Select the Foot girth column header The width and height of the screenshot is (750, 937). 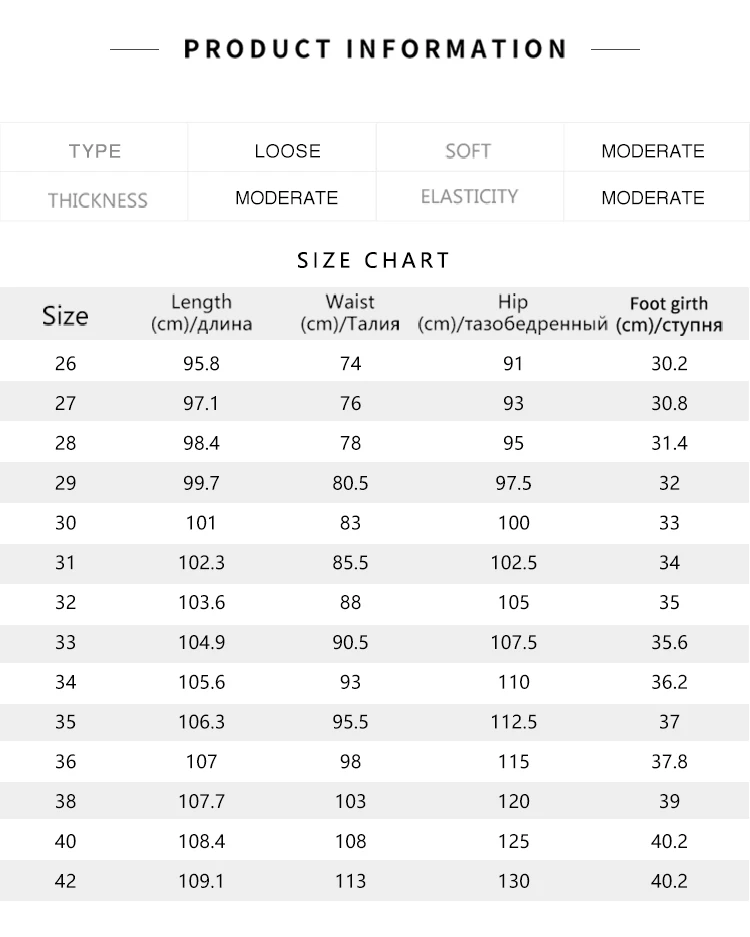coord(669,314)
